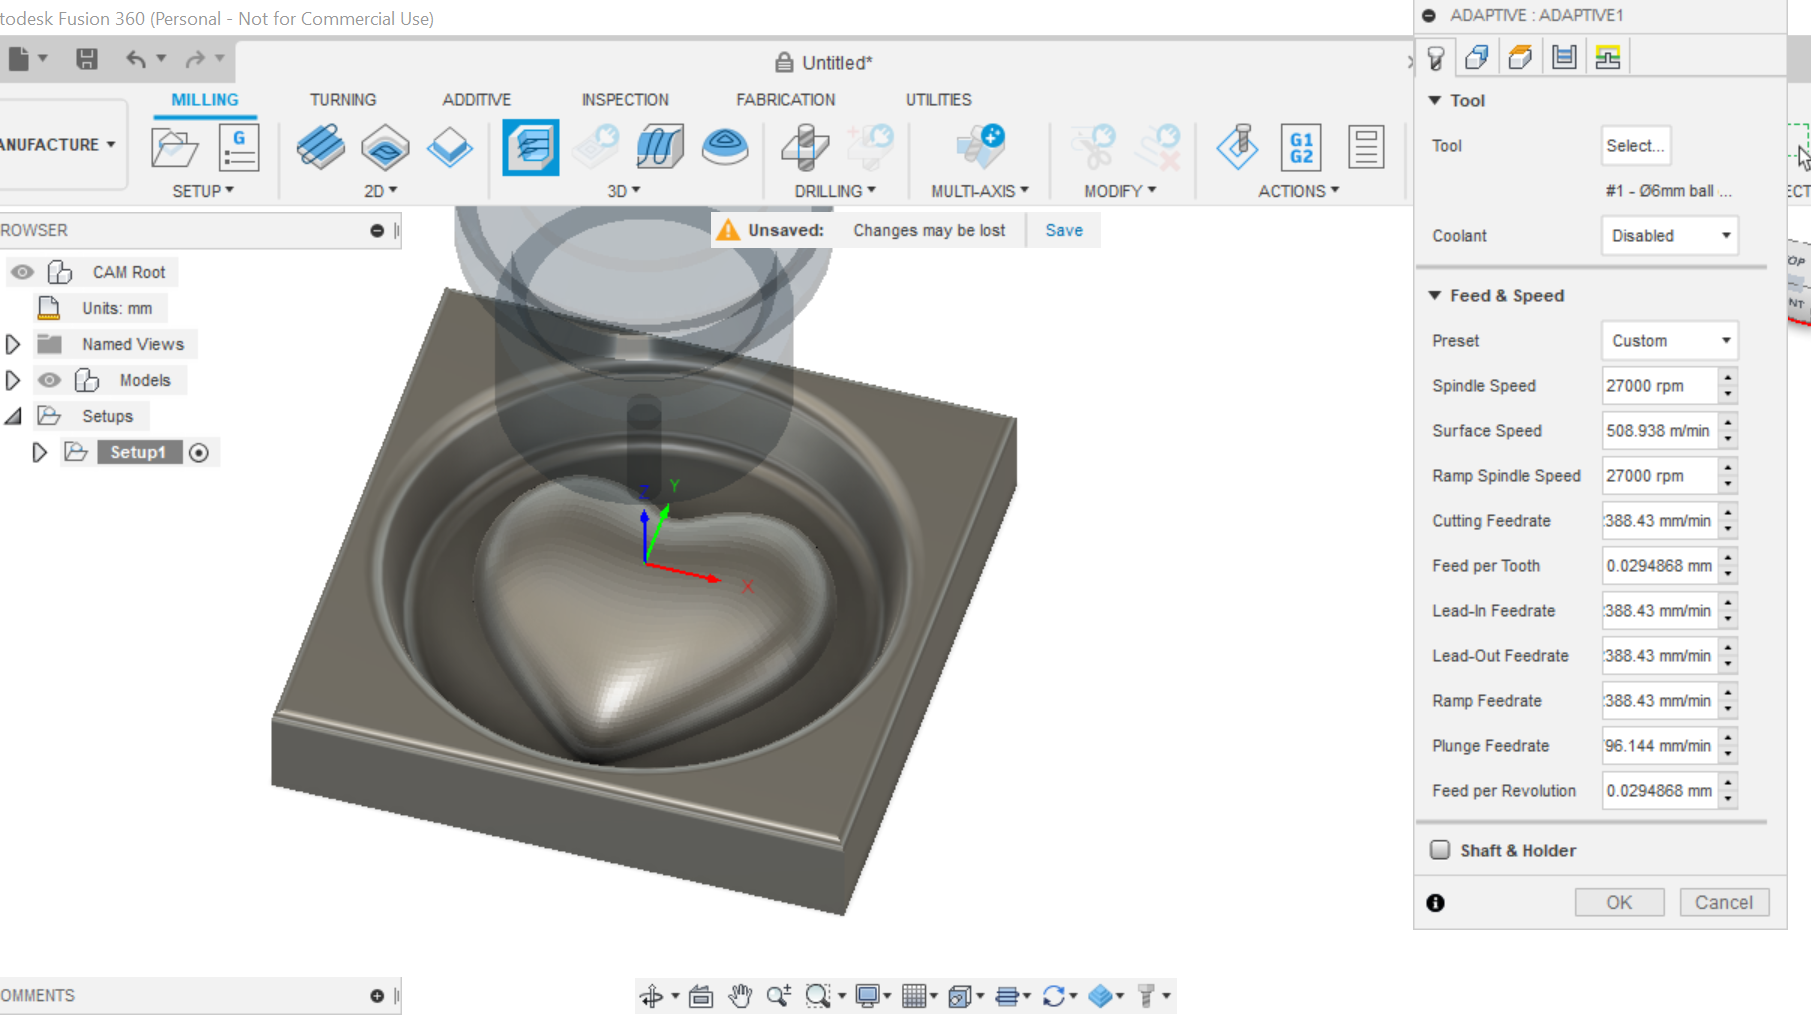This screenshot has width=1811, height=1018.
Task: Open the Geometry tab in Adaptive dialog
Action: pos(1477,57)
